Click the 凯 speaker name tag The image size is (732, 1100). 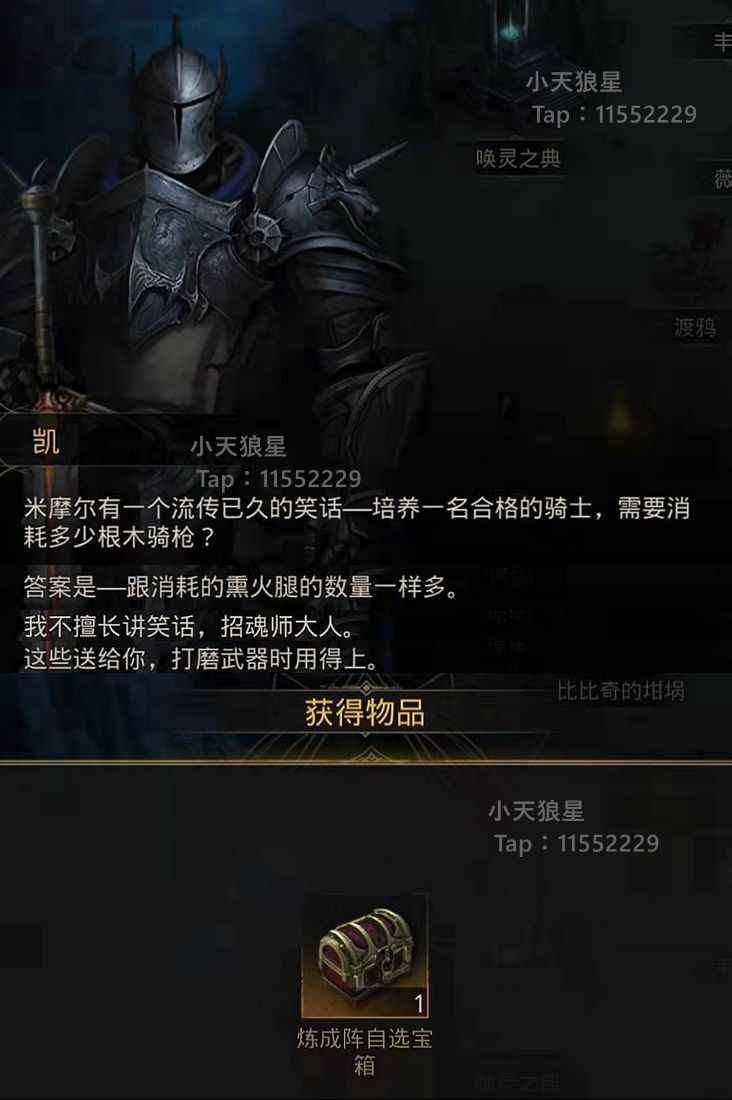[46, 442]
